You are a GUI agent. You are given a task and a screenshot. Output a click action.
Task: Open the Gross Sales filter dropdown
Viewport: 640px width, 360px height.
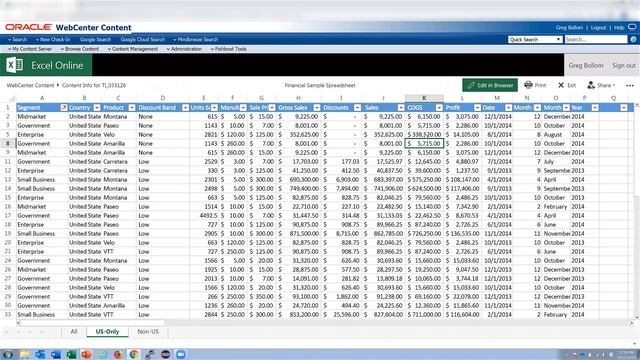point(317,107)
